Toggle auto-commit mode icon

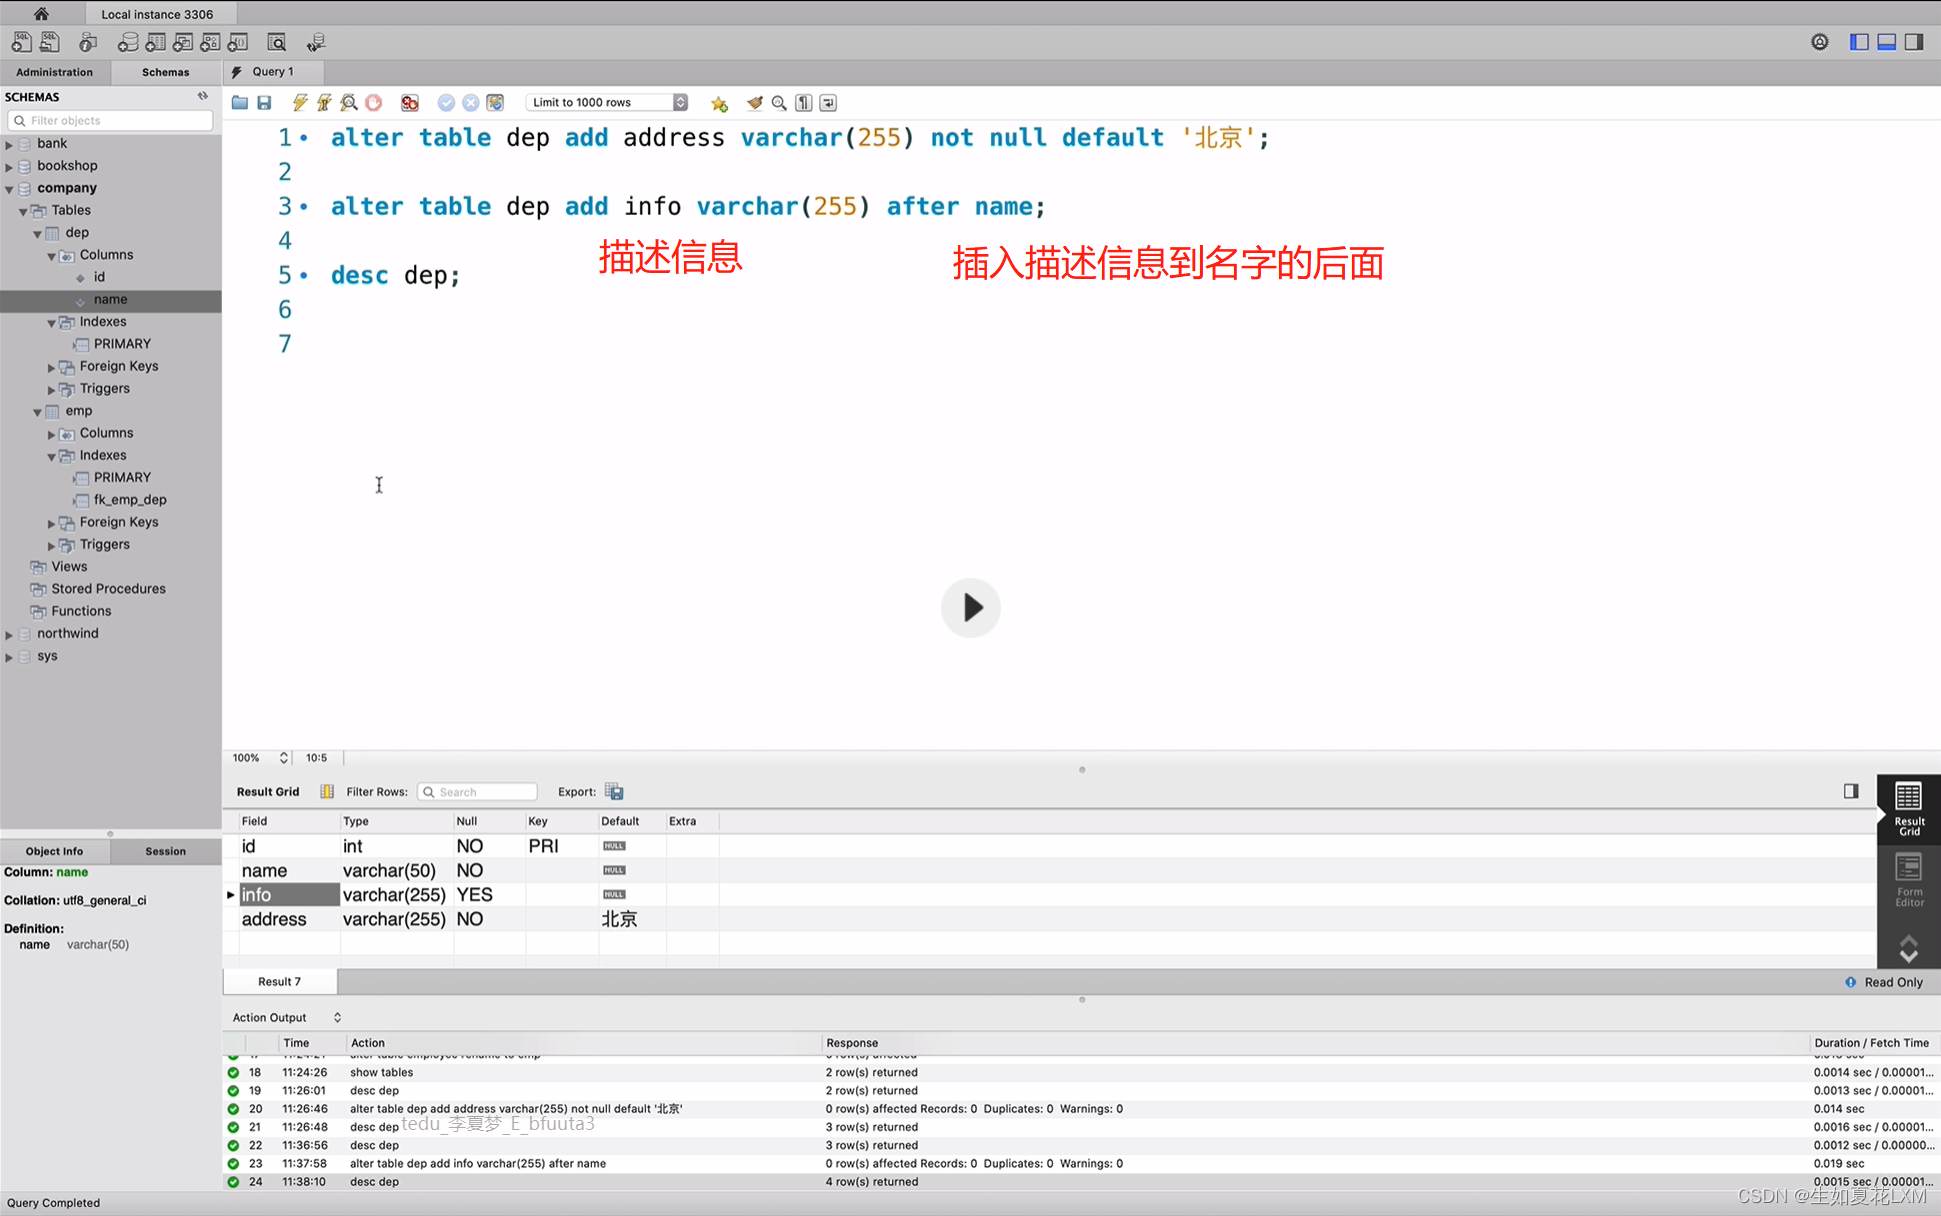[x=495, y=102]
